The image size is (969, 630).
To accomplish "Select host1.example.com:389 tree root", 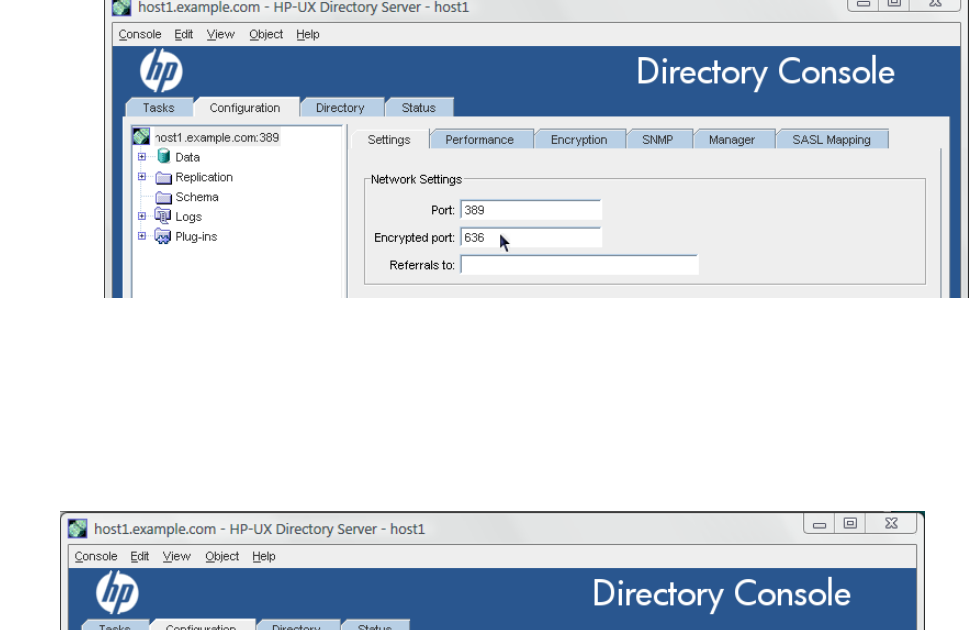I will pos(217,137).
